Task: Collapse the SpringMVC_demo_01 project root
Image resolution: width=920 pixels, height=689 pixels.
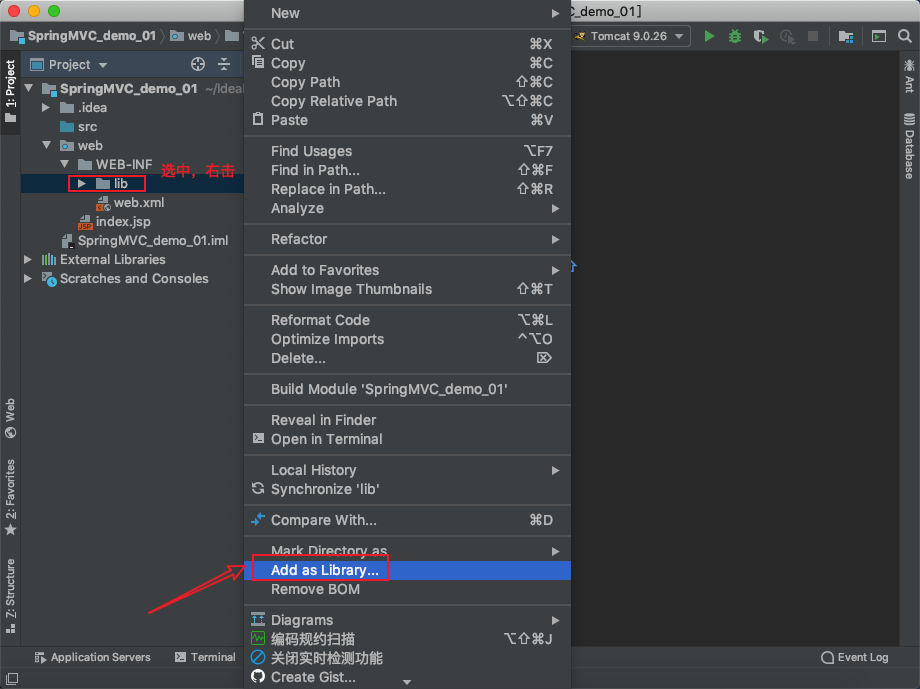Action: 29,89
